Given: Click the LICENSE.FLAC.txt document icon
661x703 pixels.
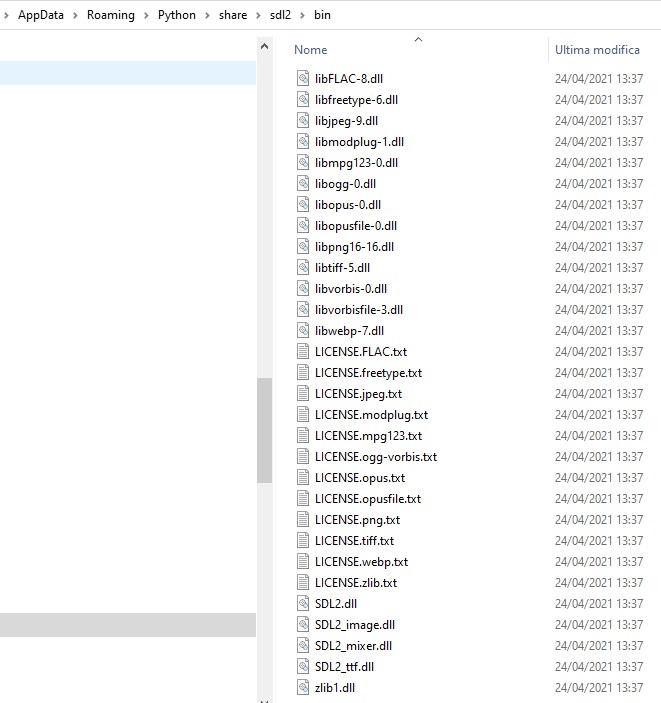Looking at the screenshot, I should pyautogui.click(x=303, y=352).
